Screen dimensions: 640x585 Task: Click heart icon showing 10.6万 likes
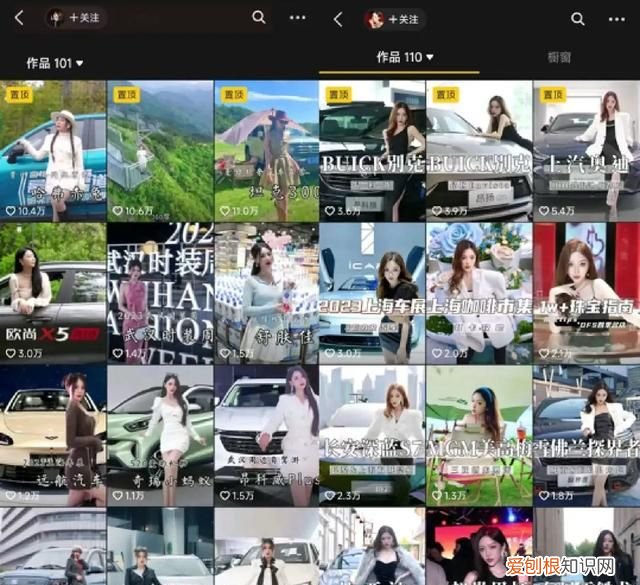click(118, 211)
